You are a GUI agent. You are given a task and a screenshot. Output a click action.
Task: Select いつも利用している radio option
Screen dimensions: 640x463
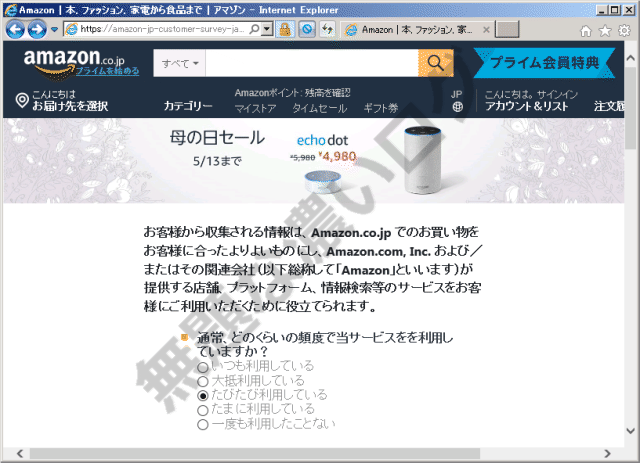[x=203, y=367]
